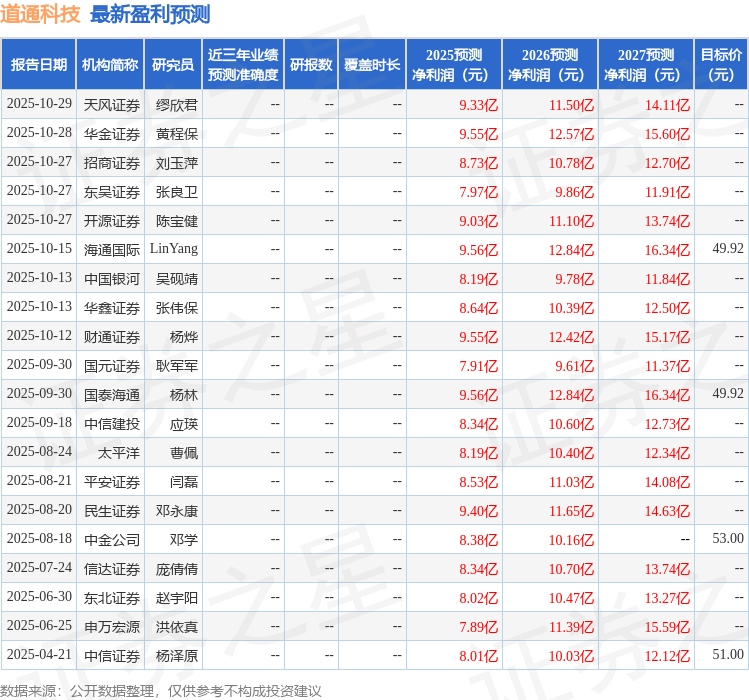The image size is (749, 700).
Task: Click 13.74亿 in 开源证券 row
Action: point(667,221)
